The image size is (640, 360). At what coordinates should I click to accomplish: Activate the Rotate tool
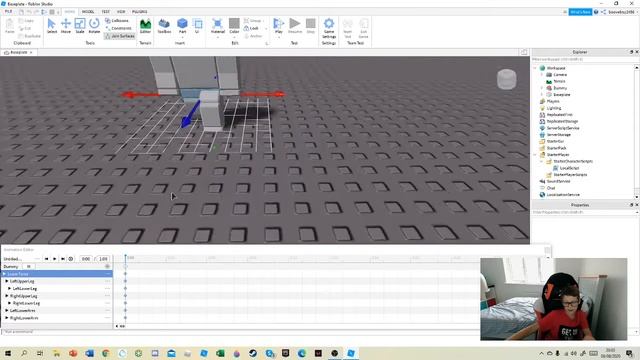[94, 26]
